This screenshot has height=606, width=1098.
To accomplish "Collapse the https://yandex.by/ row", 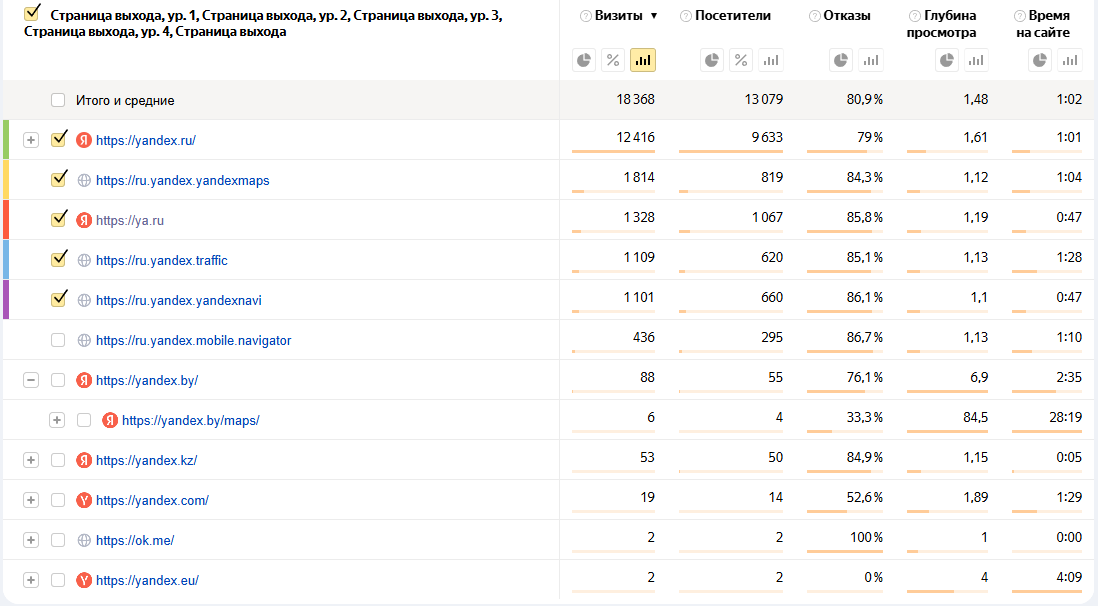I will (x=31, y=380).
